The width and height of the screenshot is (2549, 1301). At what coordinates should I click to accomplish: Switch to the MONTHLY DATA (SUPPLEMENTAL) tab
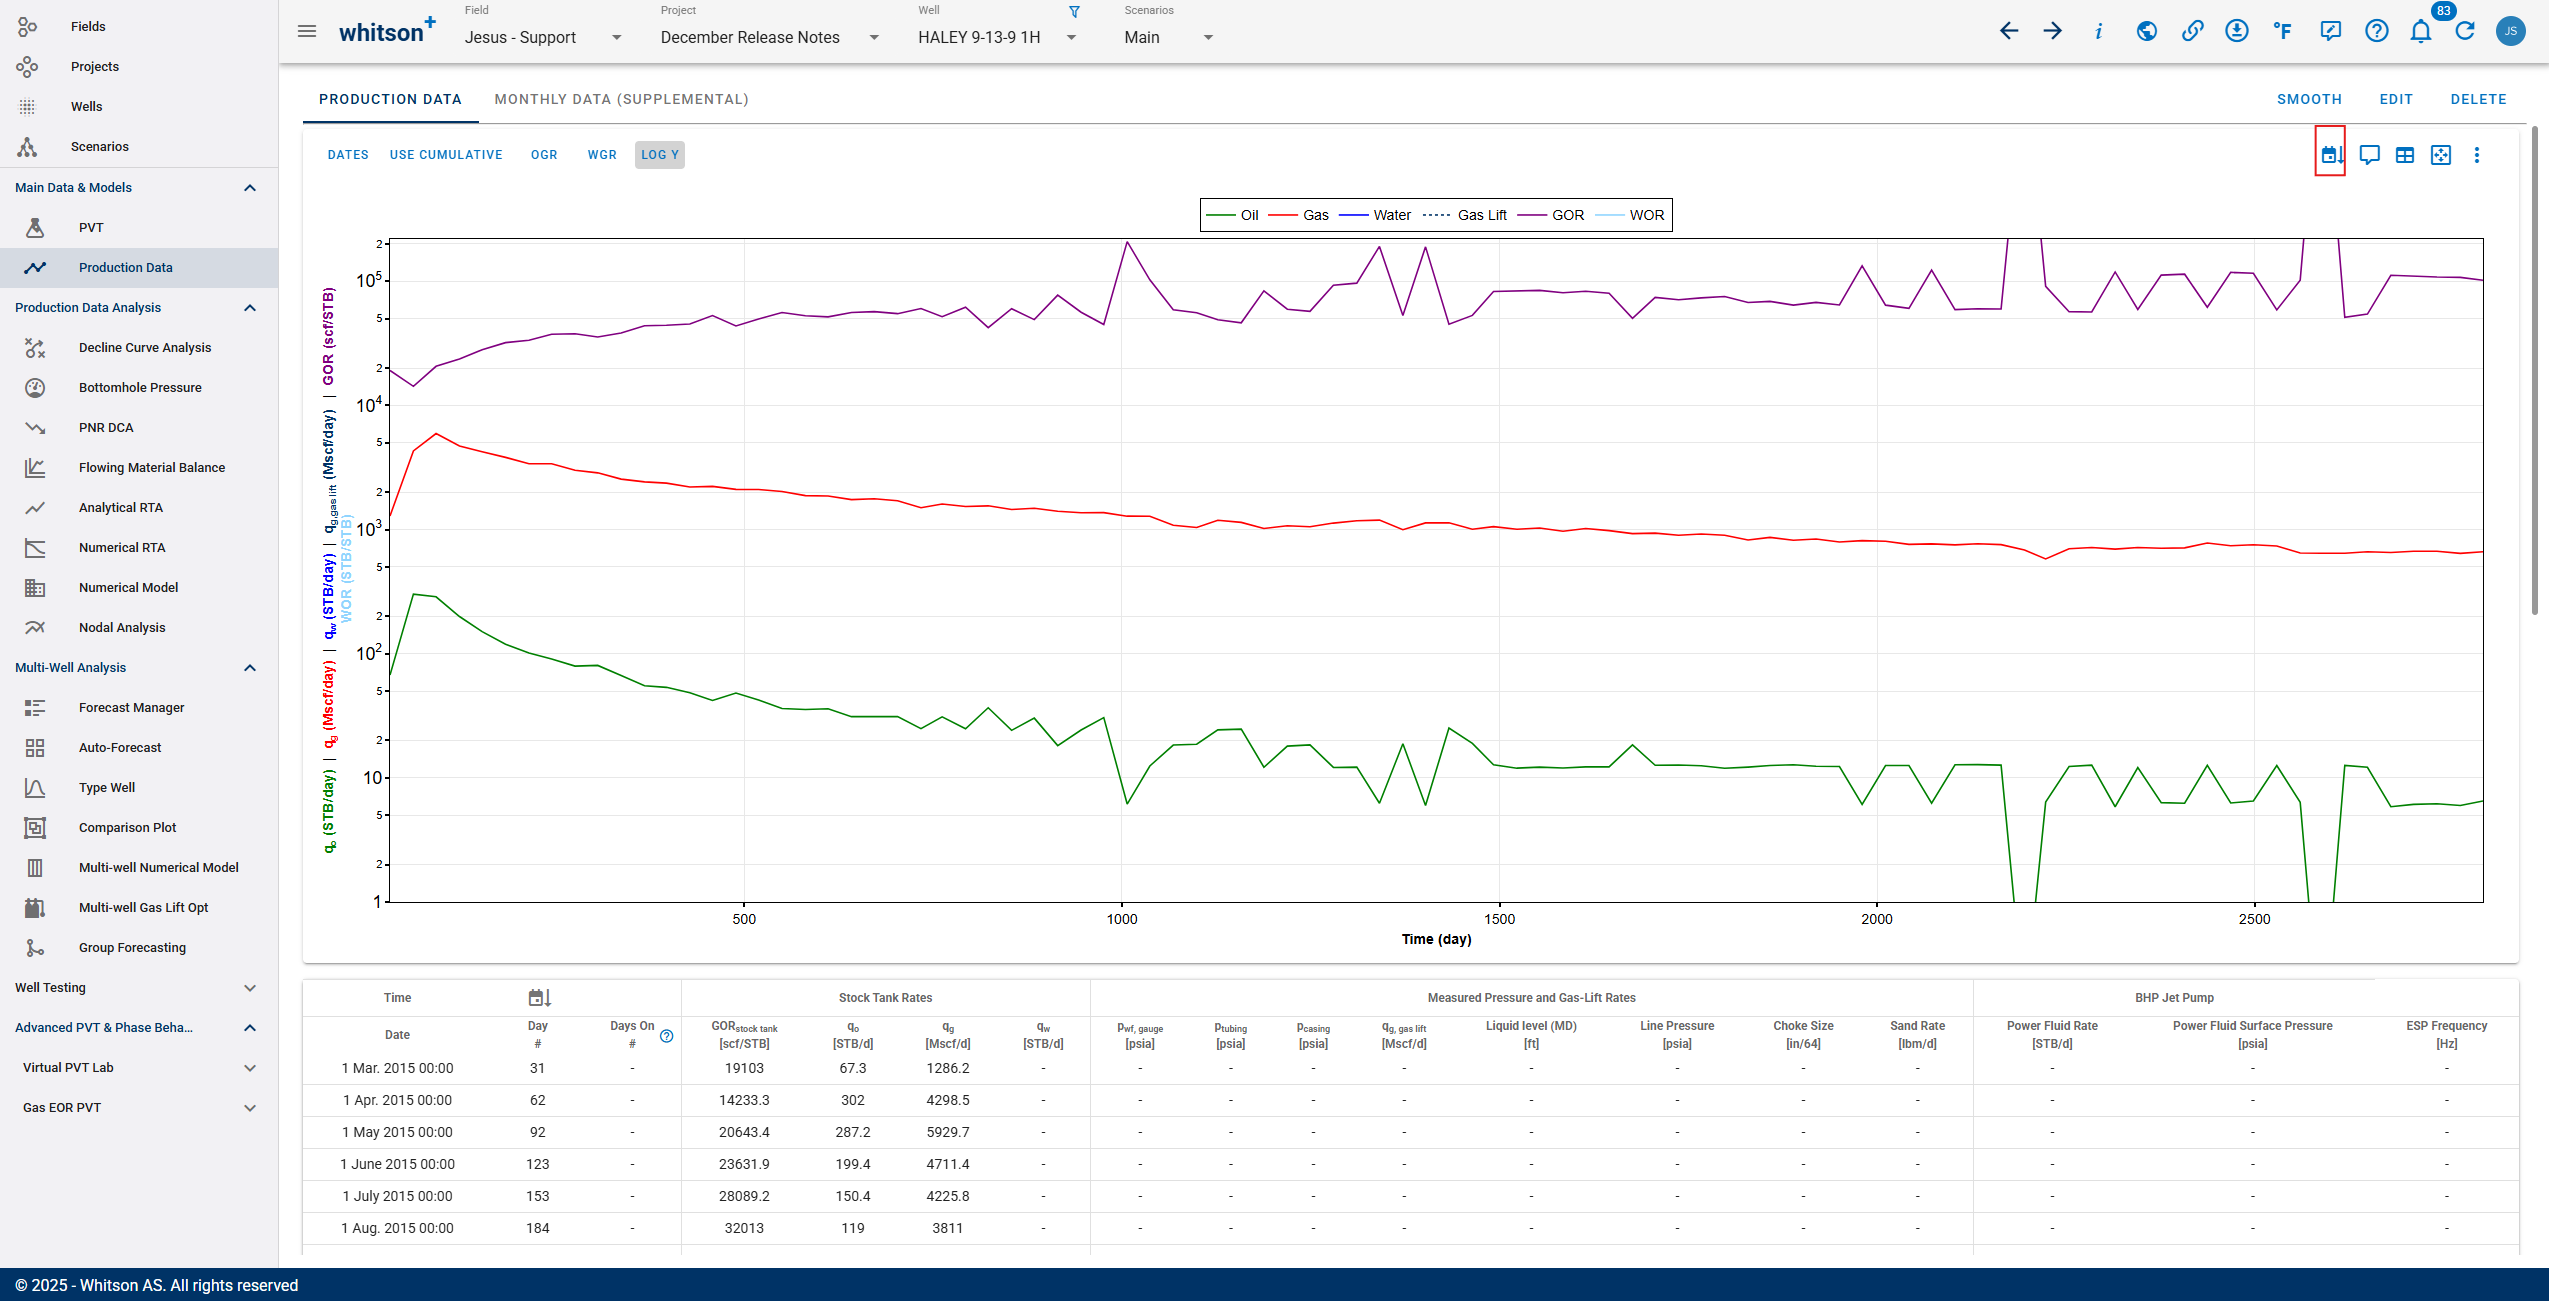(621, 99)
